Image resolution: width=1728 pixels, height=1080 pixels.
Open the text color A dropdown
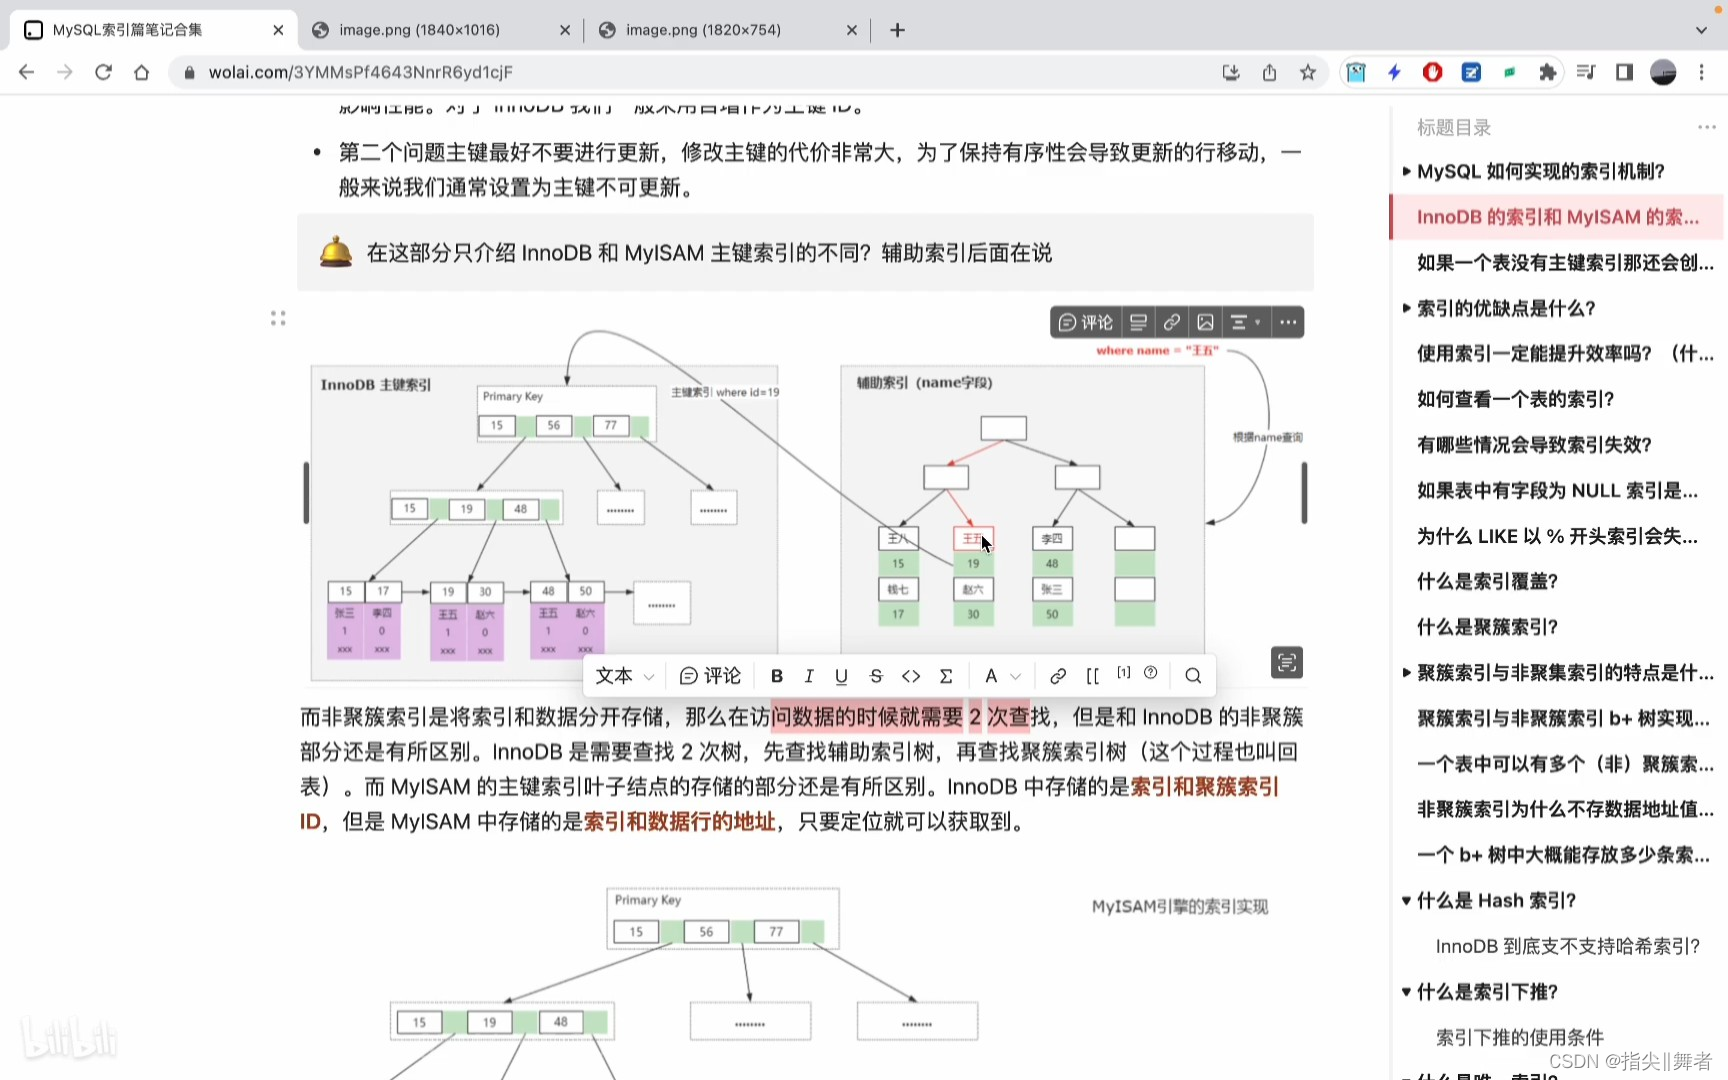click(1002, 676)
